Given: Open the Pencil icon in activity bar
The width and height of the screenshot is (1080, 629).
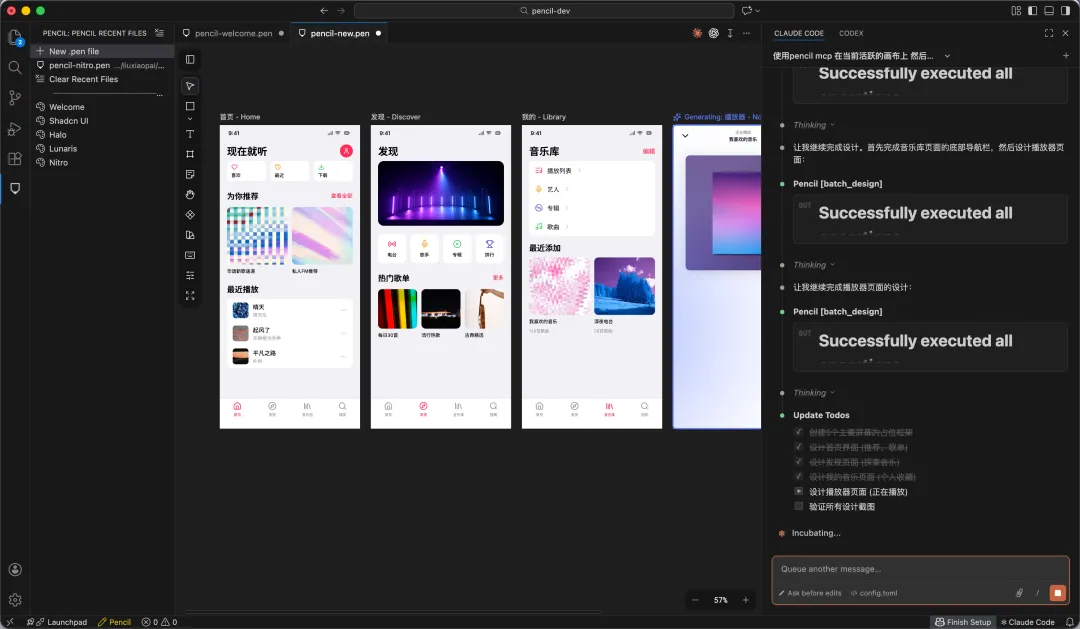Looking at the screenshot, I should tap(14, 188).
